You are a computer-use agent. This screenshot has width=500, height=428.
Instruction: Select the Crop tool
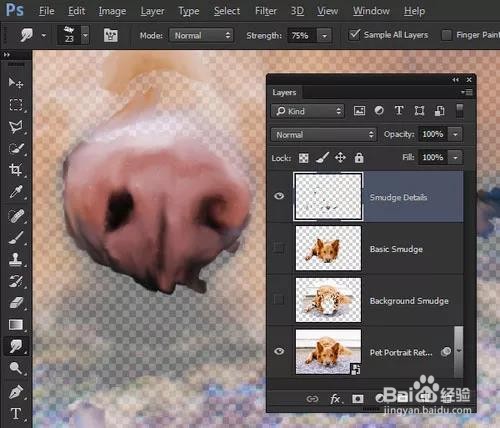(16, 170)
